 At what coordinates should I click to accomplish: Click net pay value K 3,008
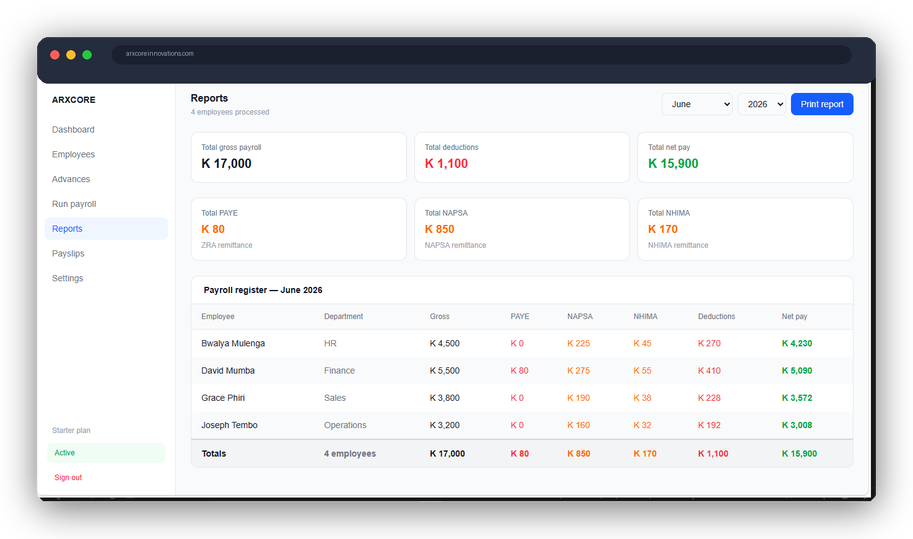797,425
